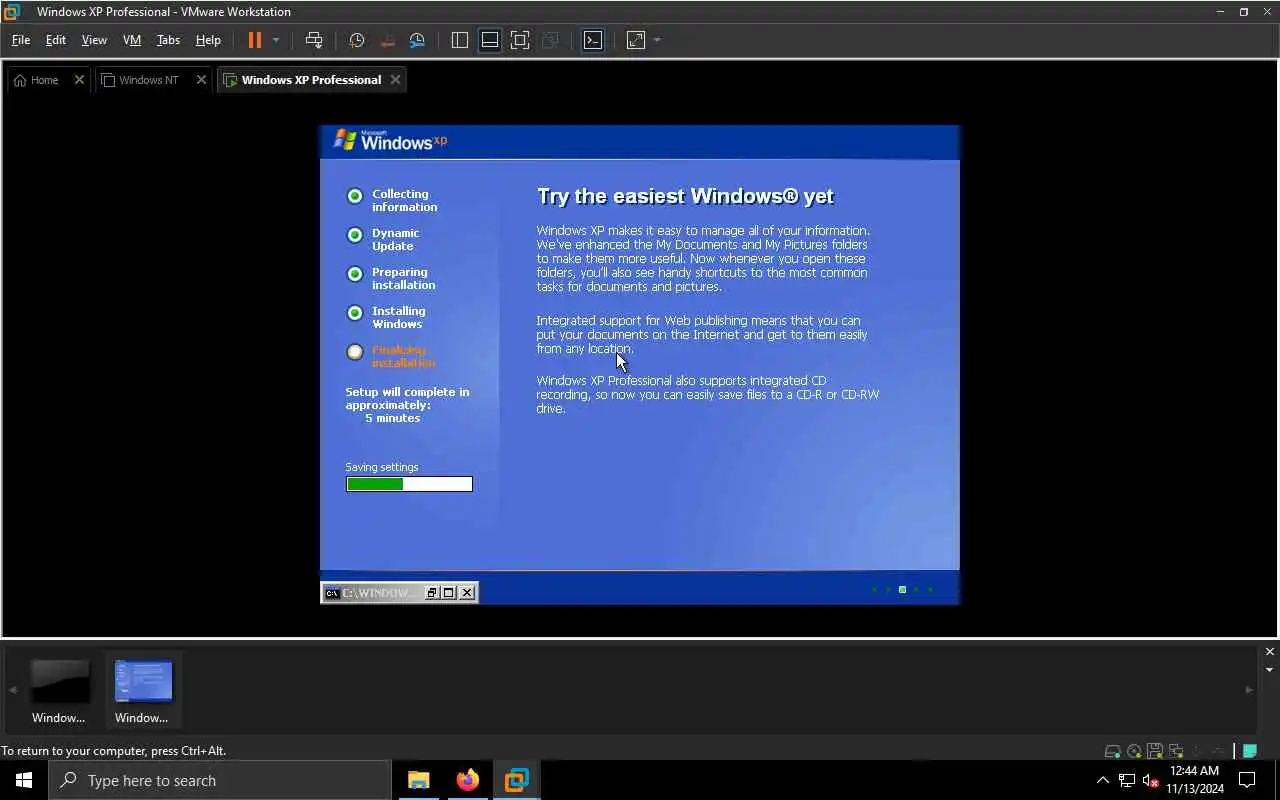This screenshot has height=800, width=1280.
Task: Open the stretch display dropdown arrow
Action: coord(657,40)
